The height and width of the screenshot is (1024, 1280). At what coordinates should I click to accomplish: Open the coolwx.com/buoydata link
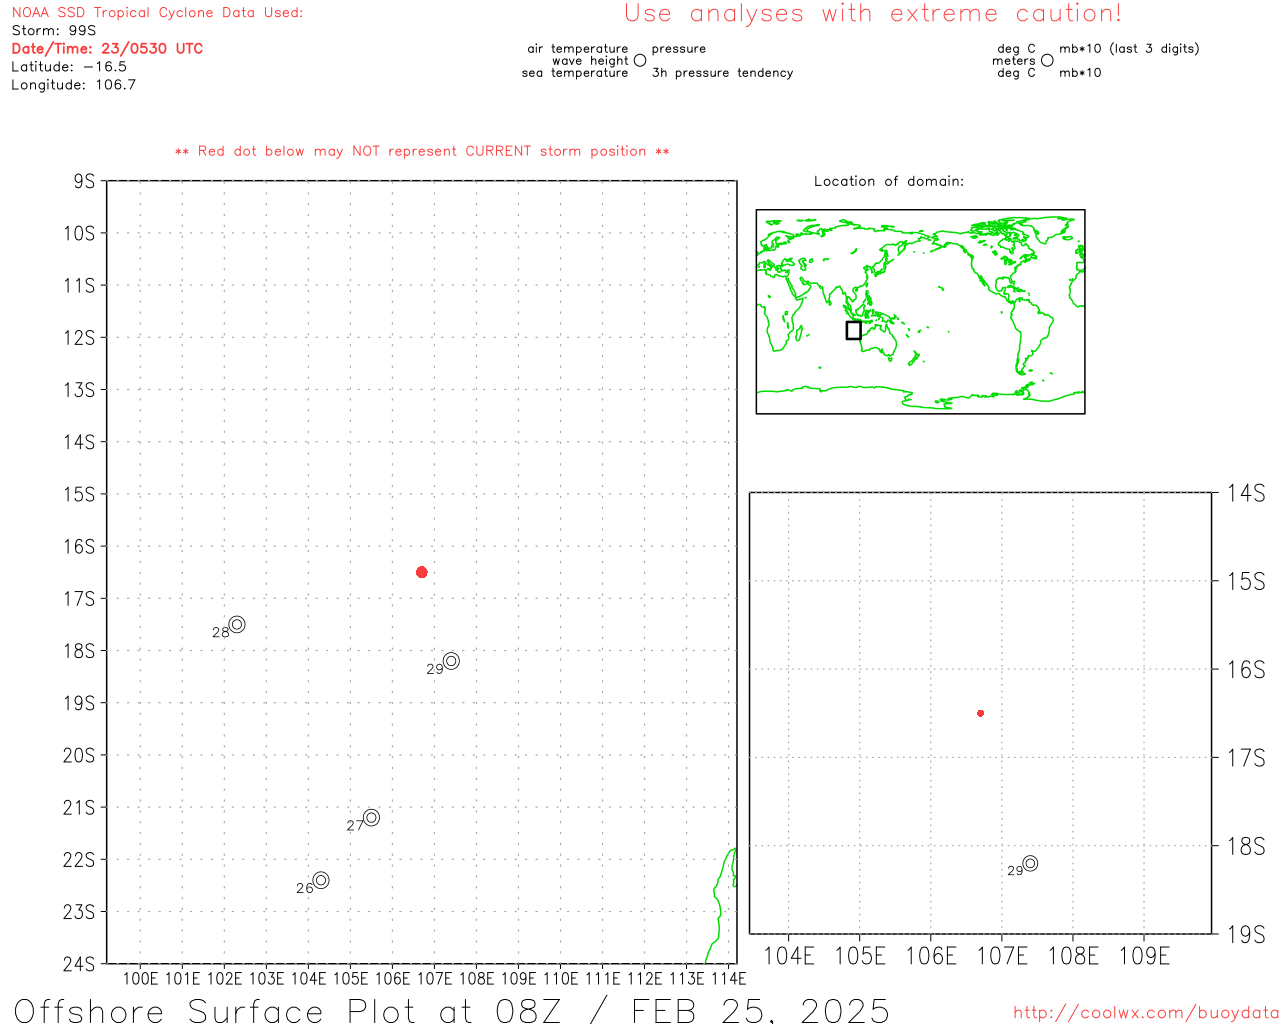(x=1146, y=1013)
